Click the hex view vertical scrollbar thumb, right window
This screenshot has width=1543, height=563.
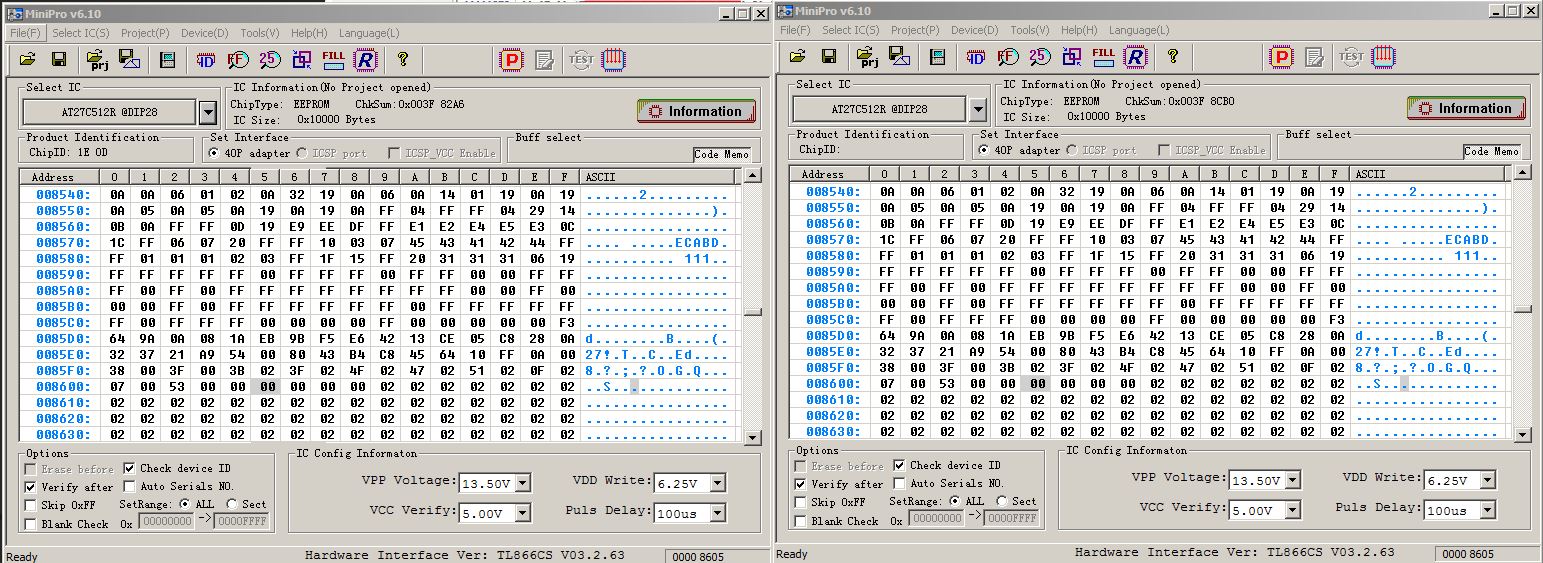(1522, 309)
